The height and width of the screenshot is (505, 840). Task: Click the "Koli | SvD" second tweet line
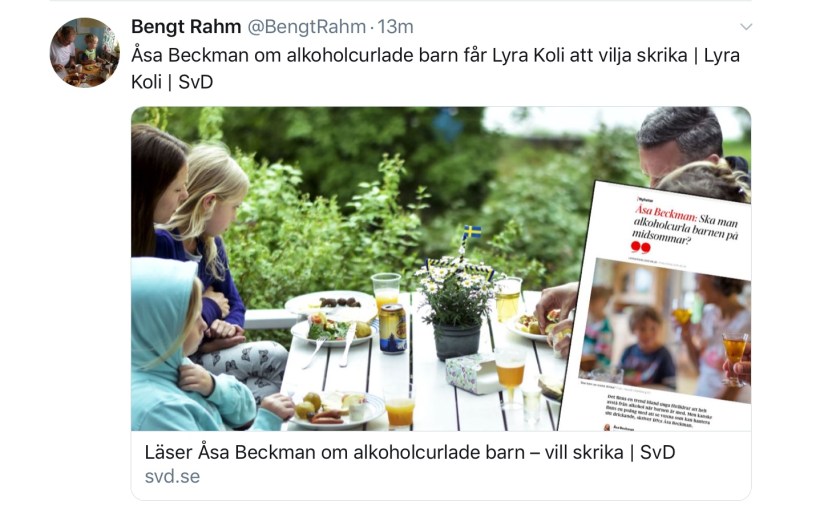(x=172, y=82)
